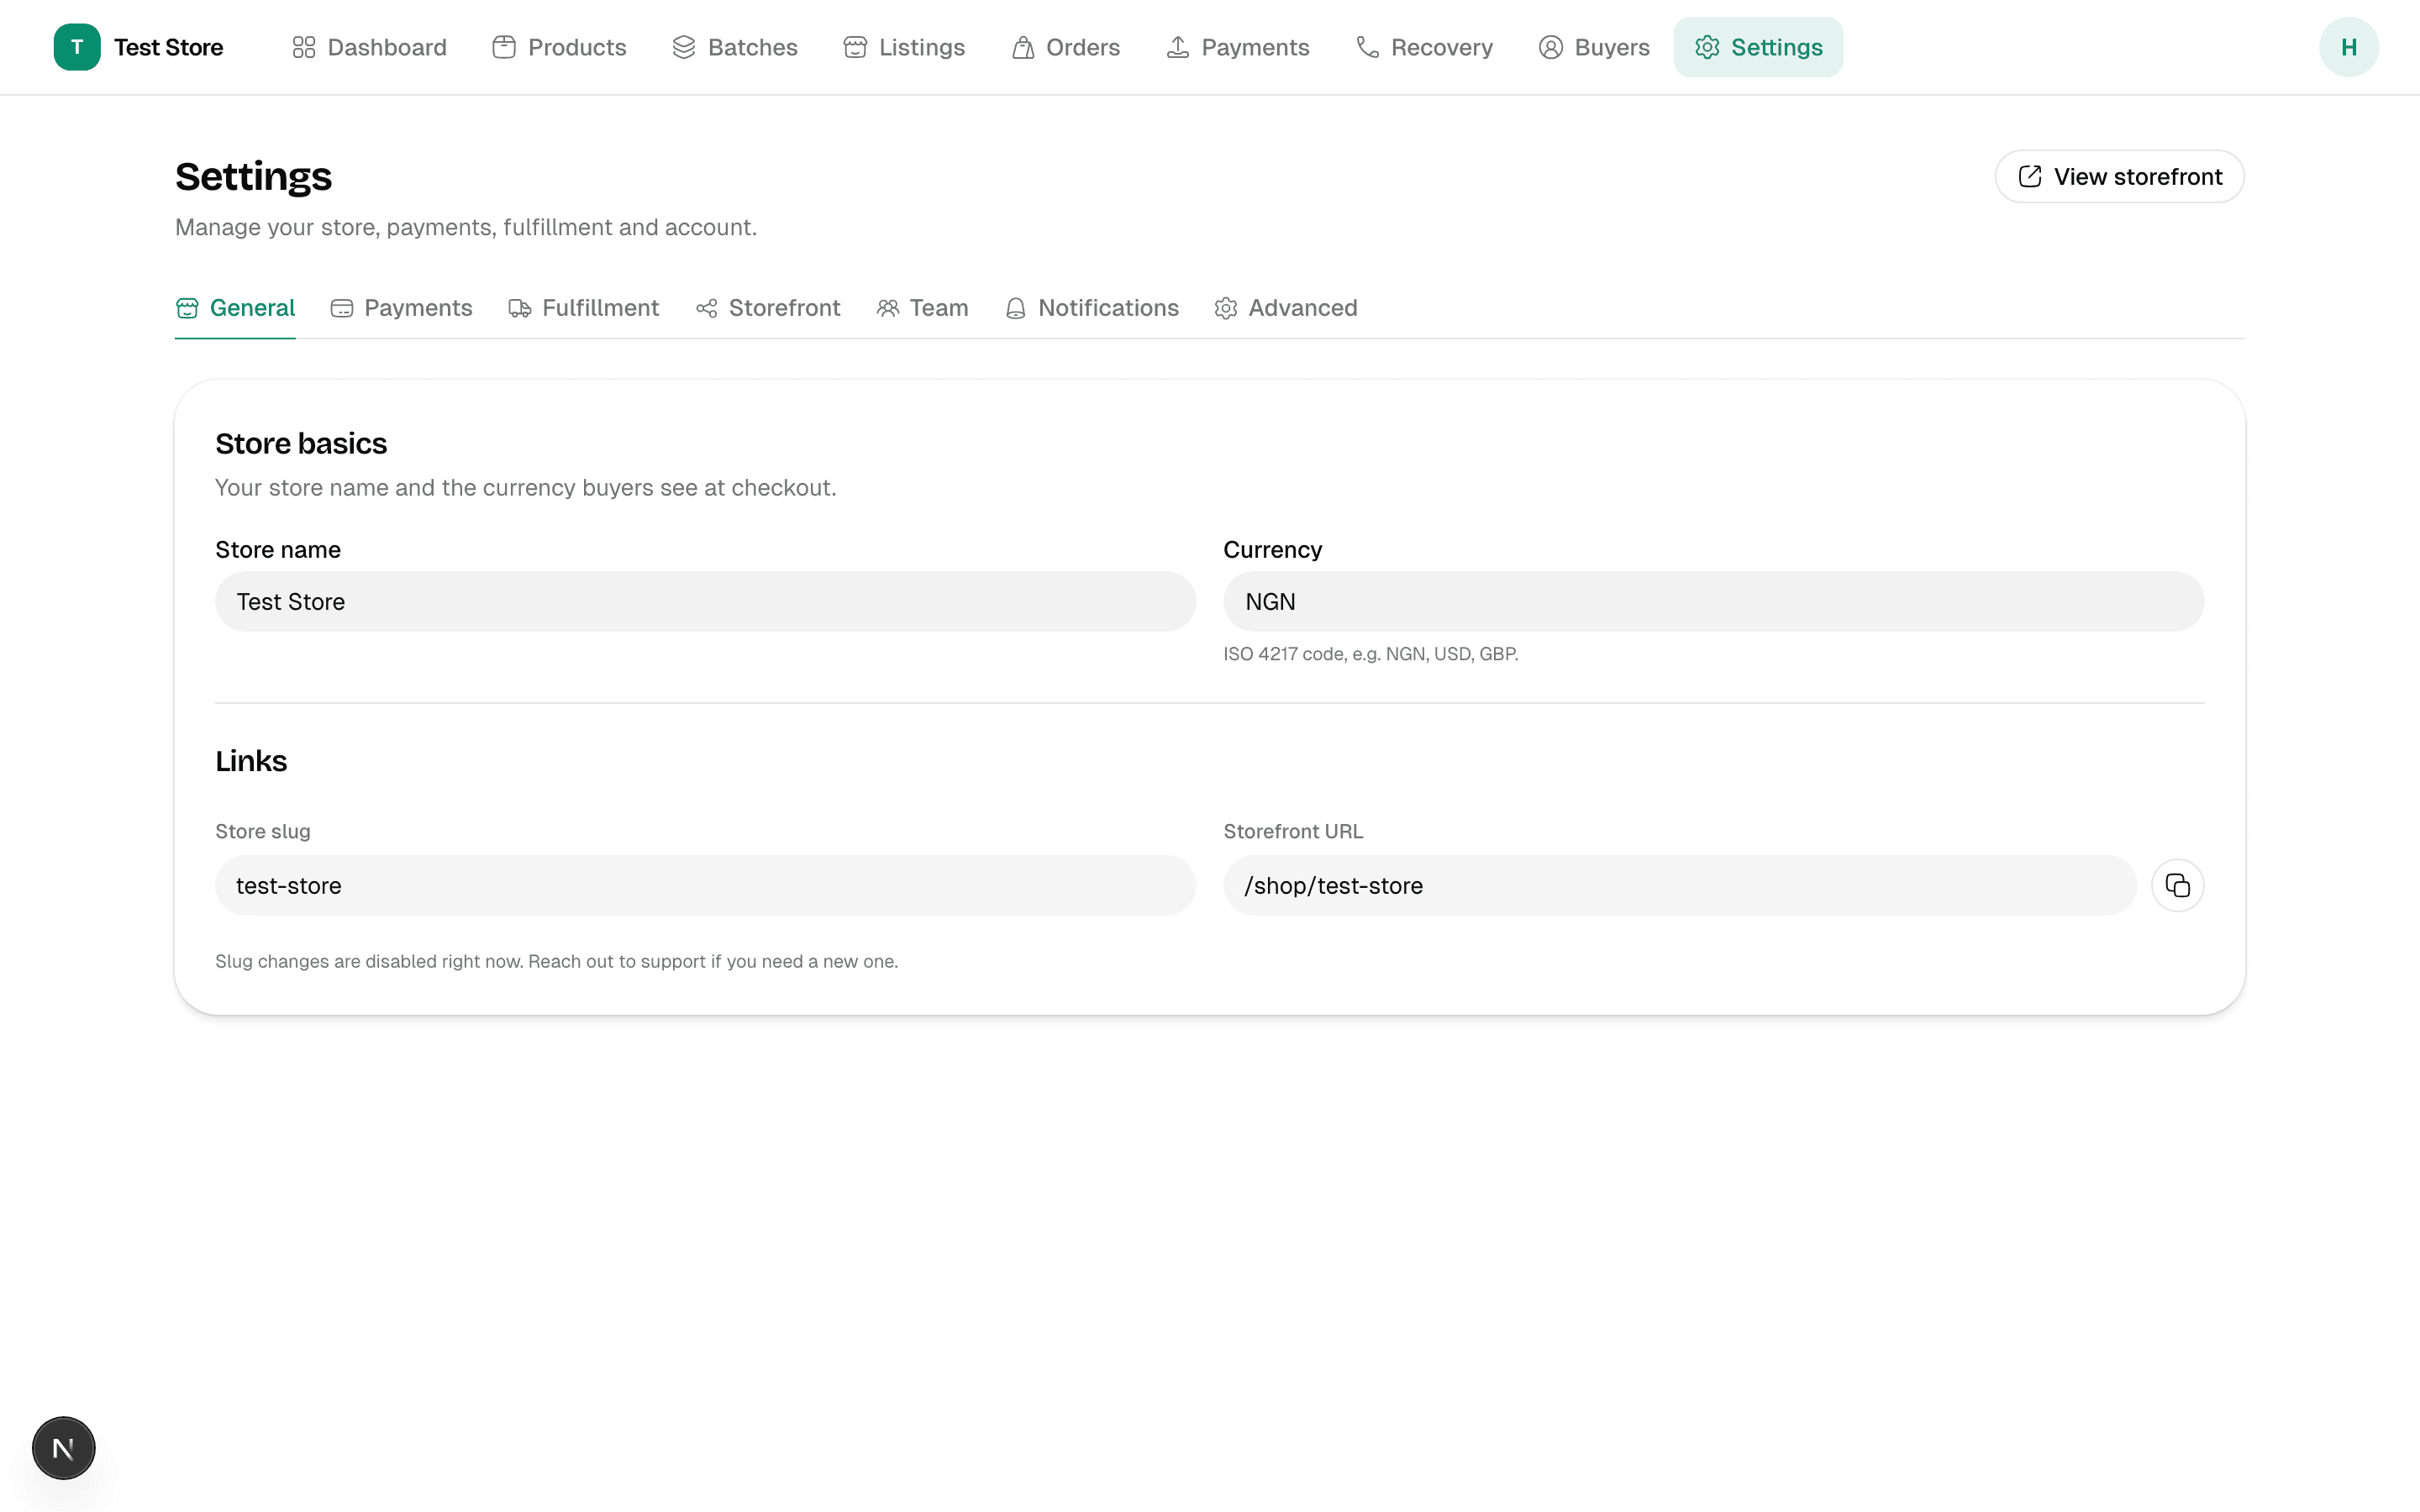Go to Orders in the top nav
This screenshot has height=1512, width=2420.
pos(1066,47)
